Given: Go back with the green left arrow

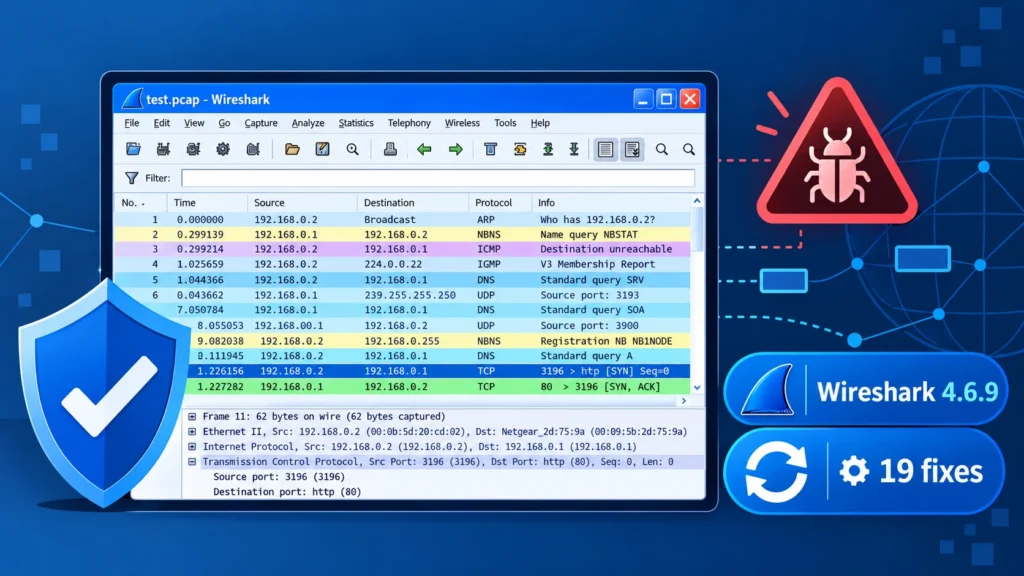Looking at the screenshot, I should click(424, 150).
